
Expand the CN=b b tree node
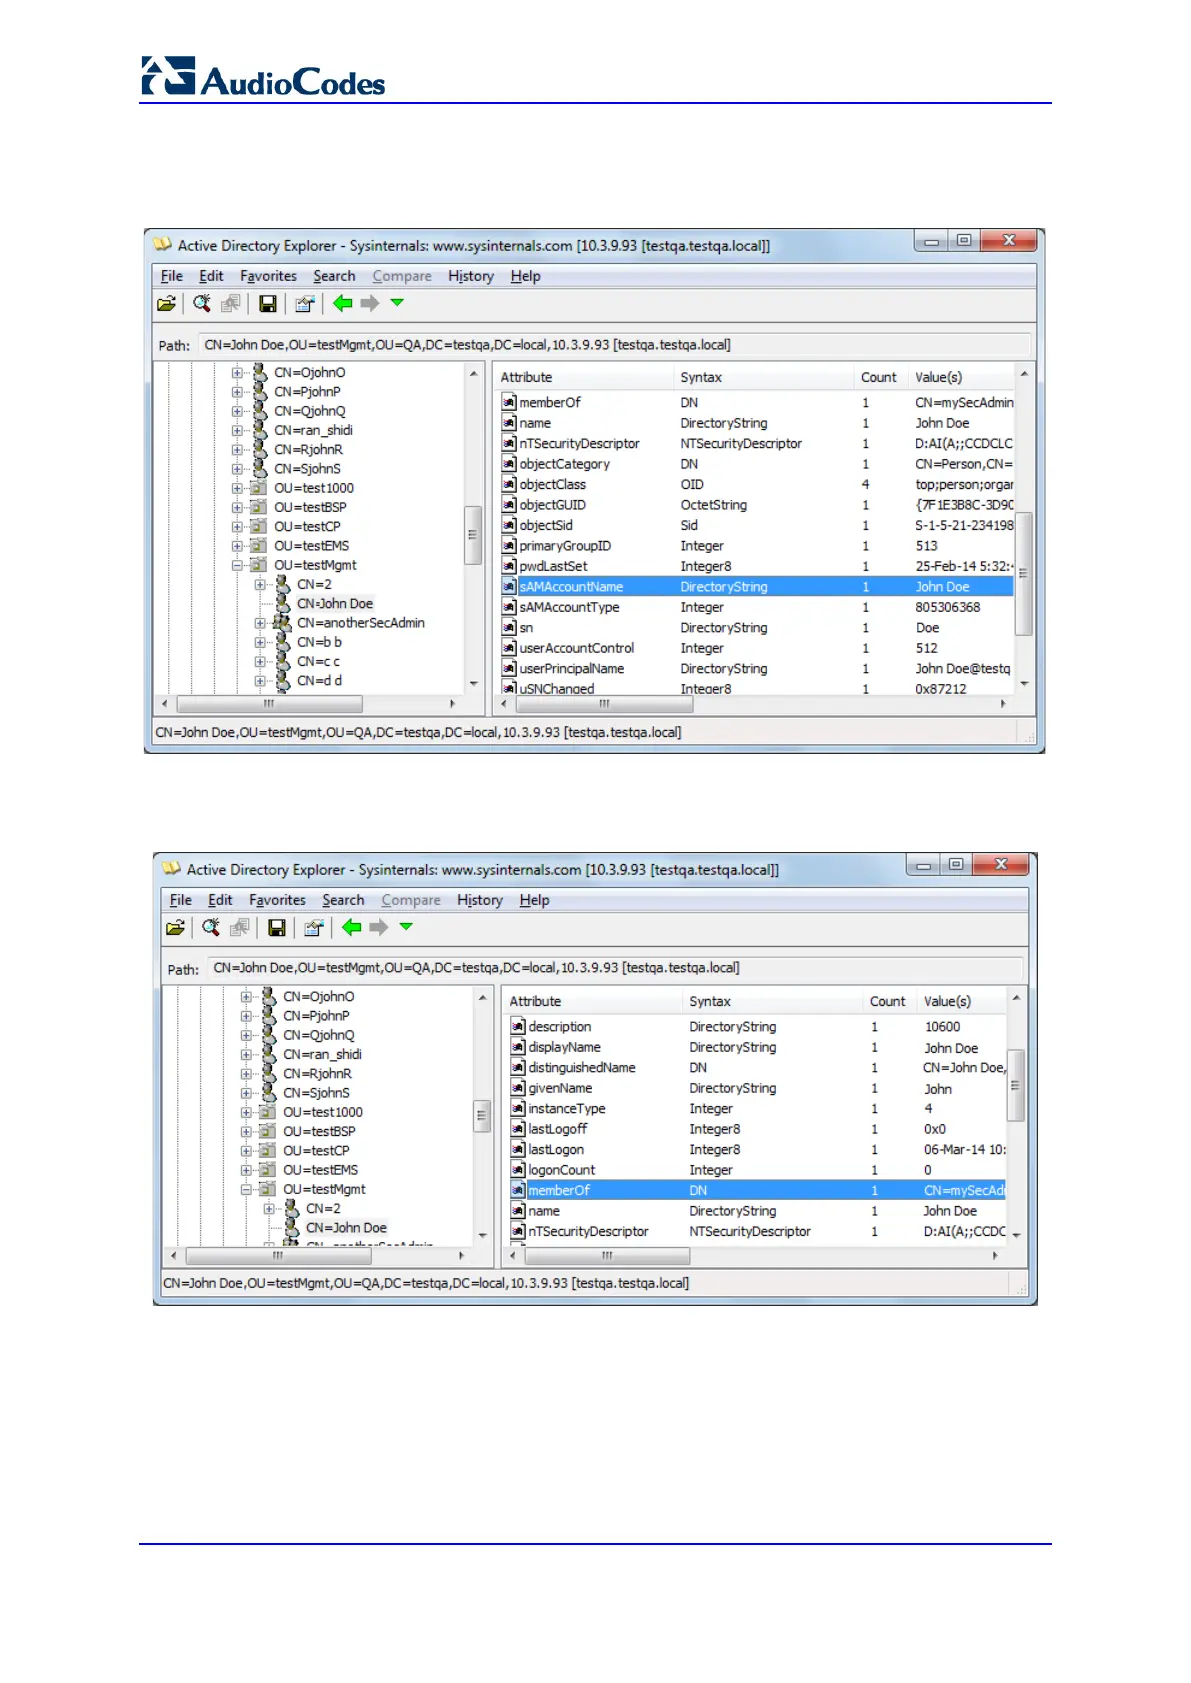click(260, 642)
